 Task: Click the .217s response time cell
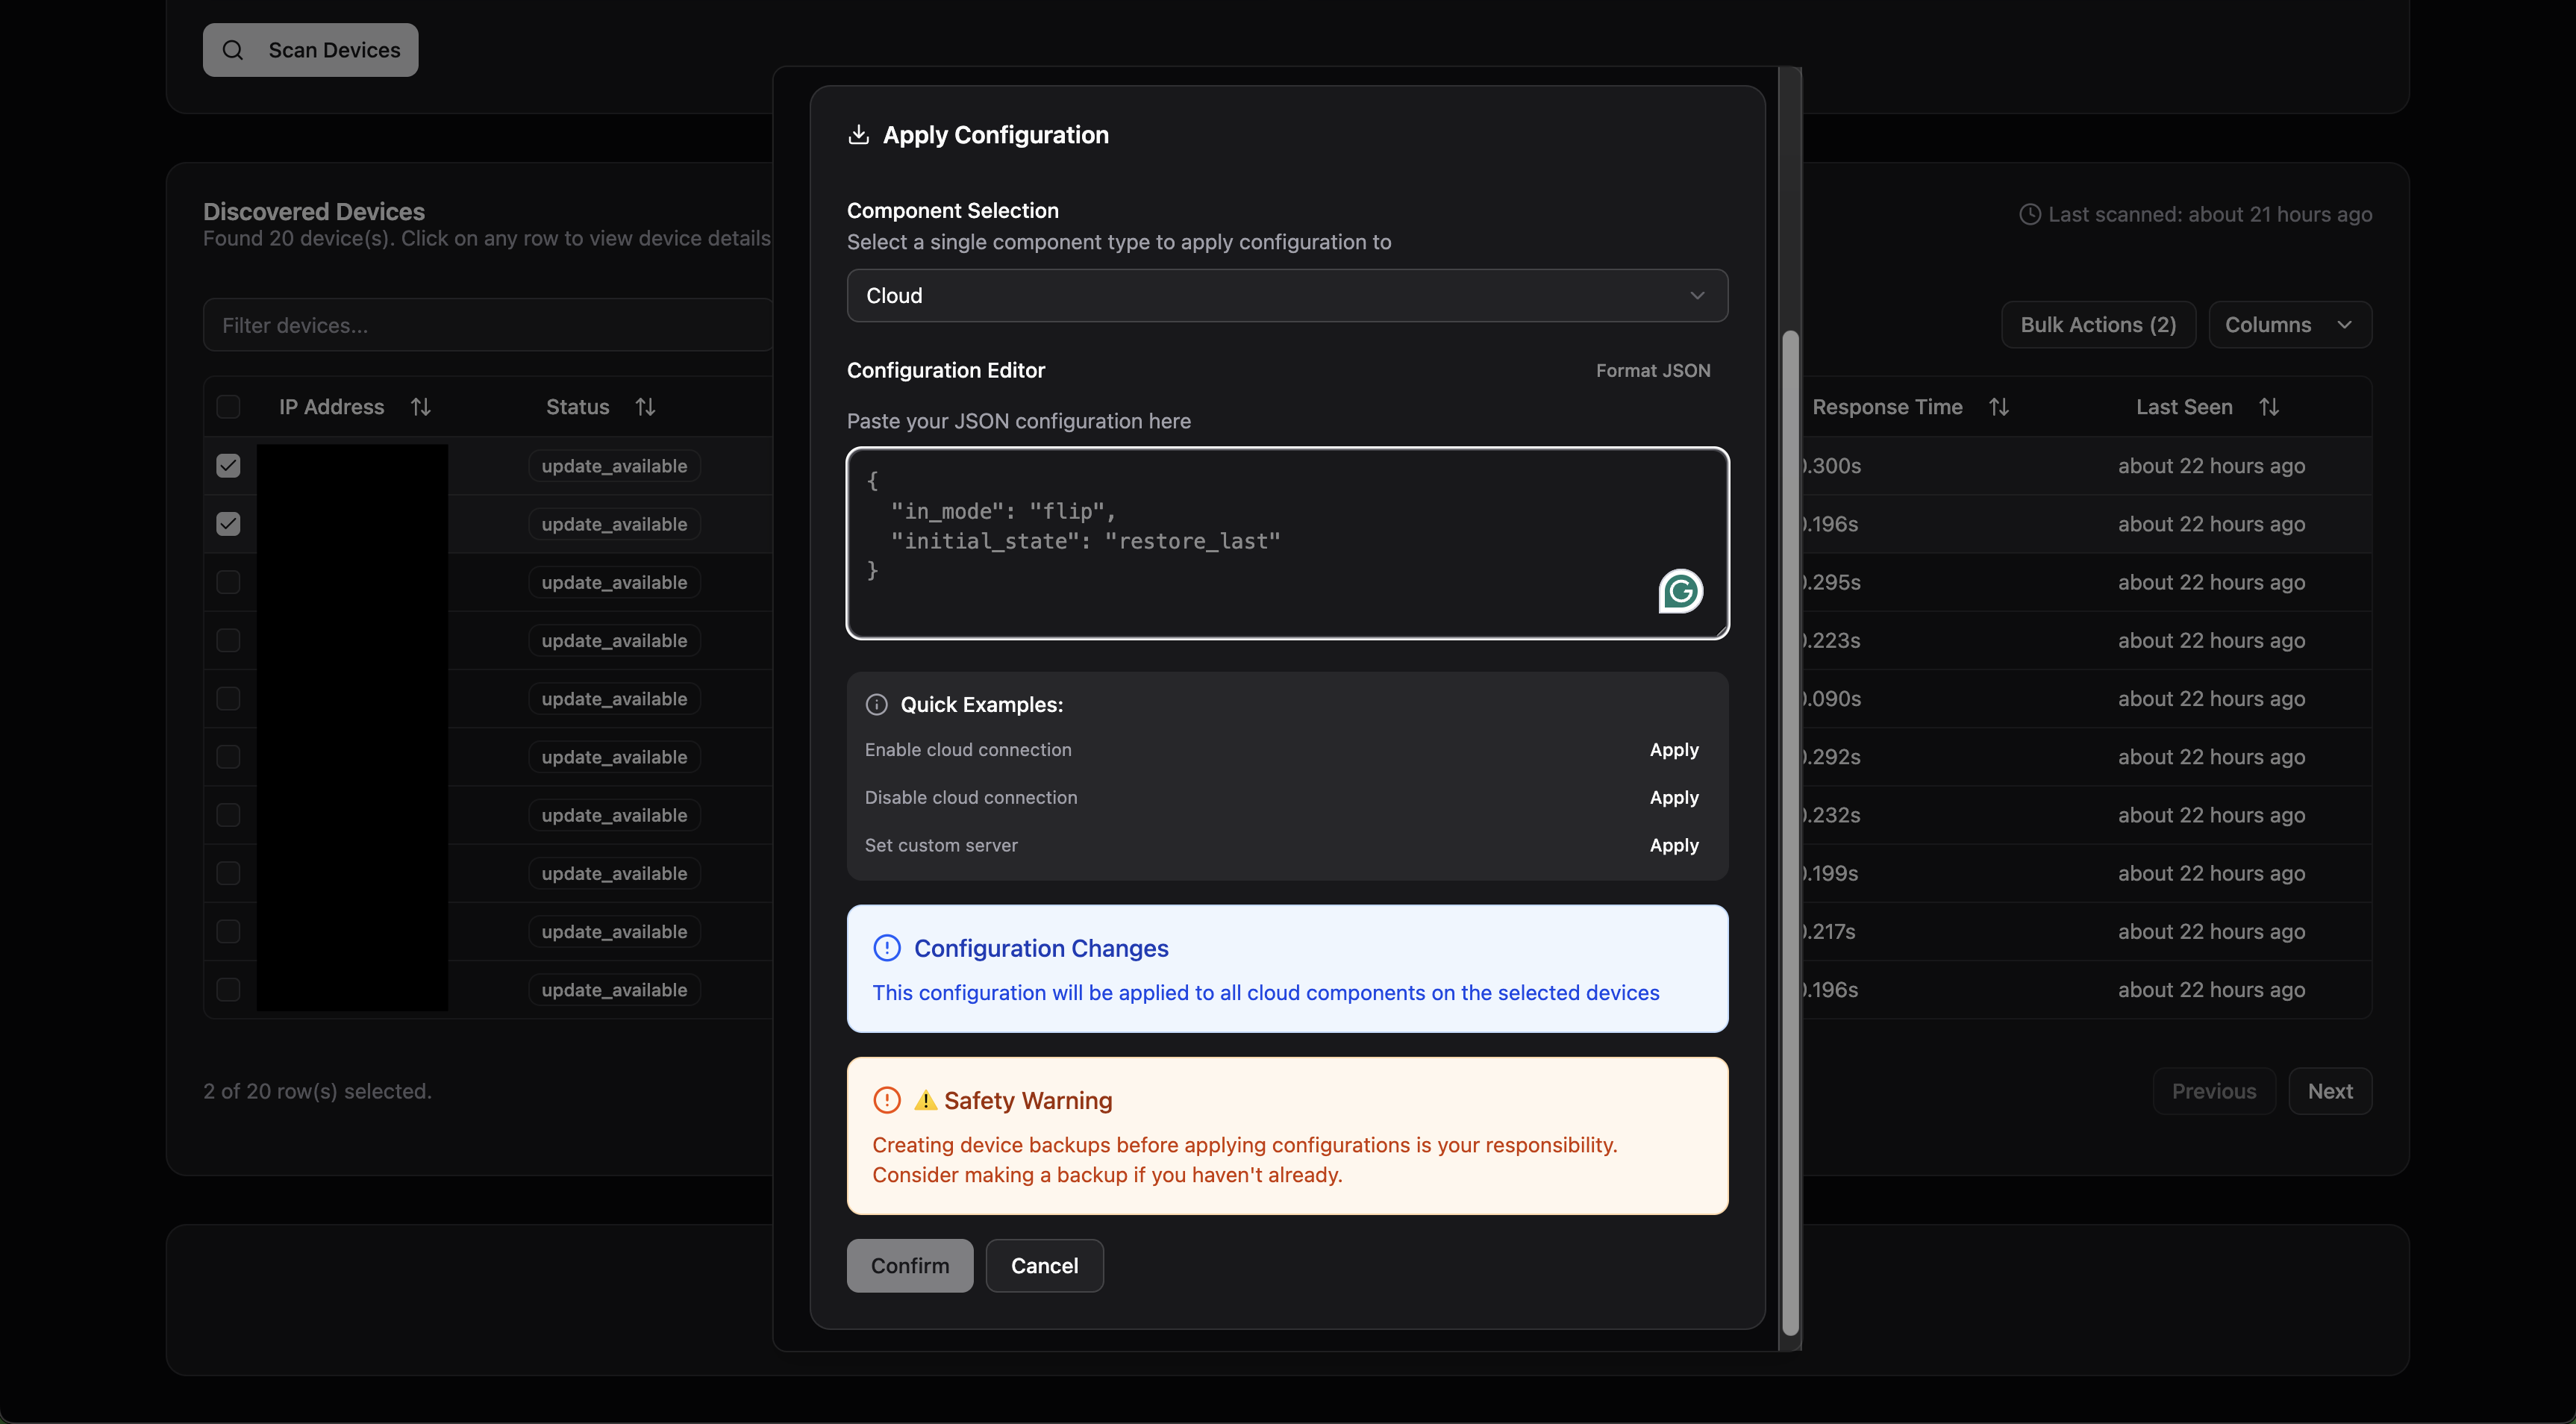point(1829,932)
